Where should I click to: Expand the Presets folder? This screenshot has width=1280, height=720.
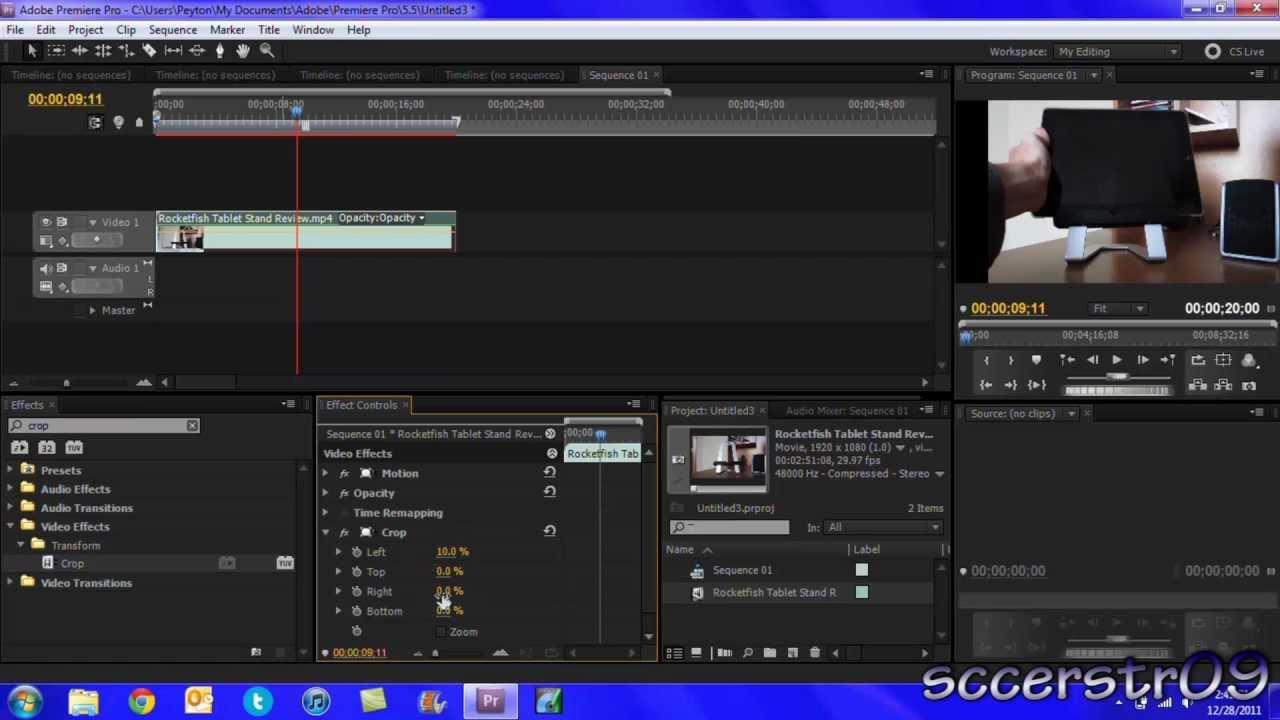click(11, 470)
